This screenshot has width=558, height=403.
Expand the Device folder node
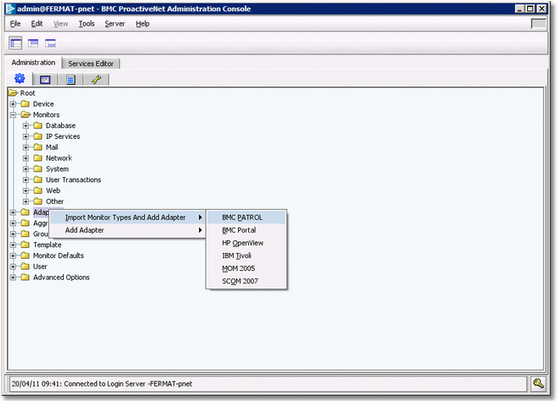point(13,104)
